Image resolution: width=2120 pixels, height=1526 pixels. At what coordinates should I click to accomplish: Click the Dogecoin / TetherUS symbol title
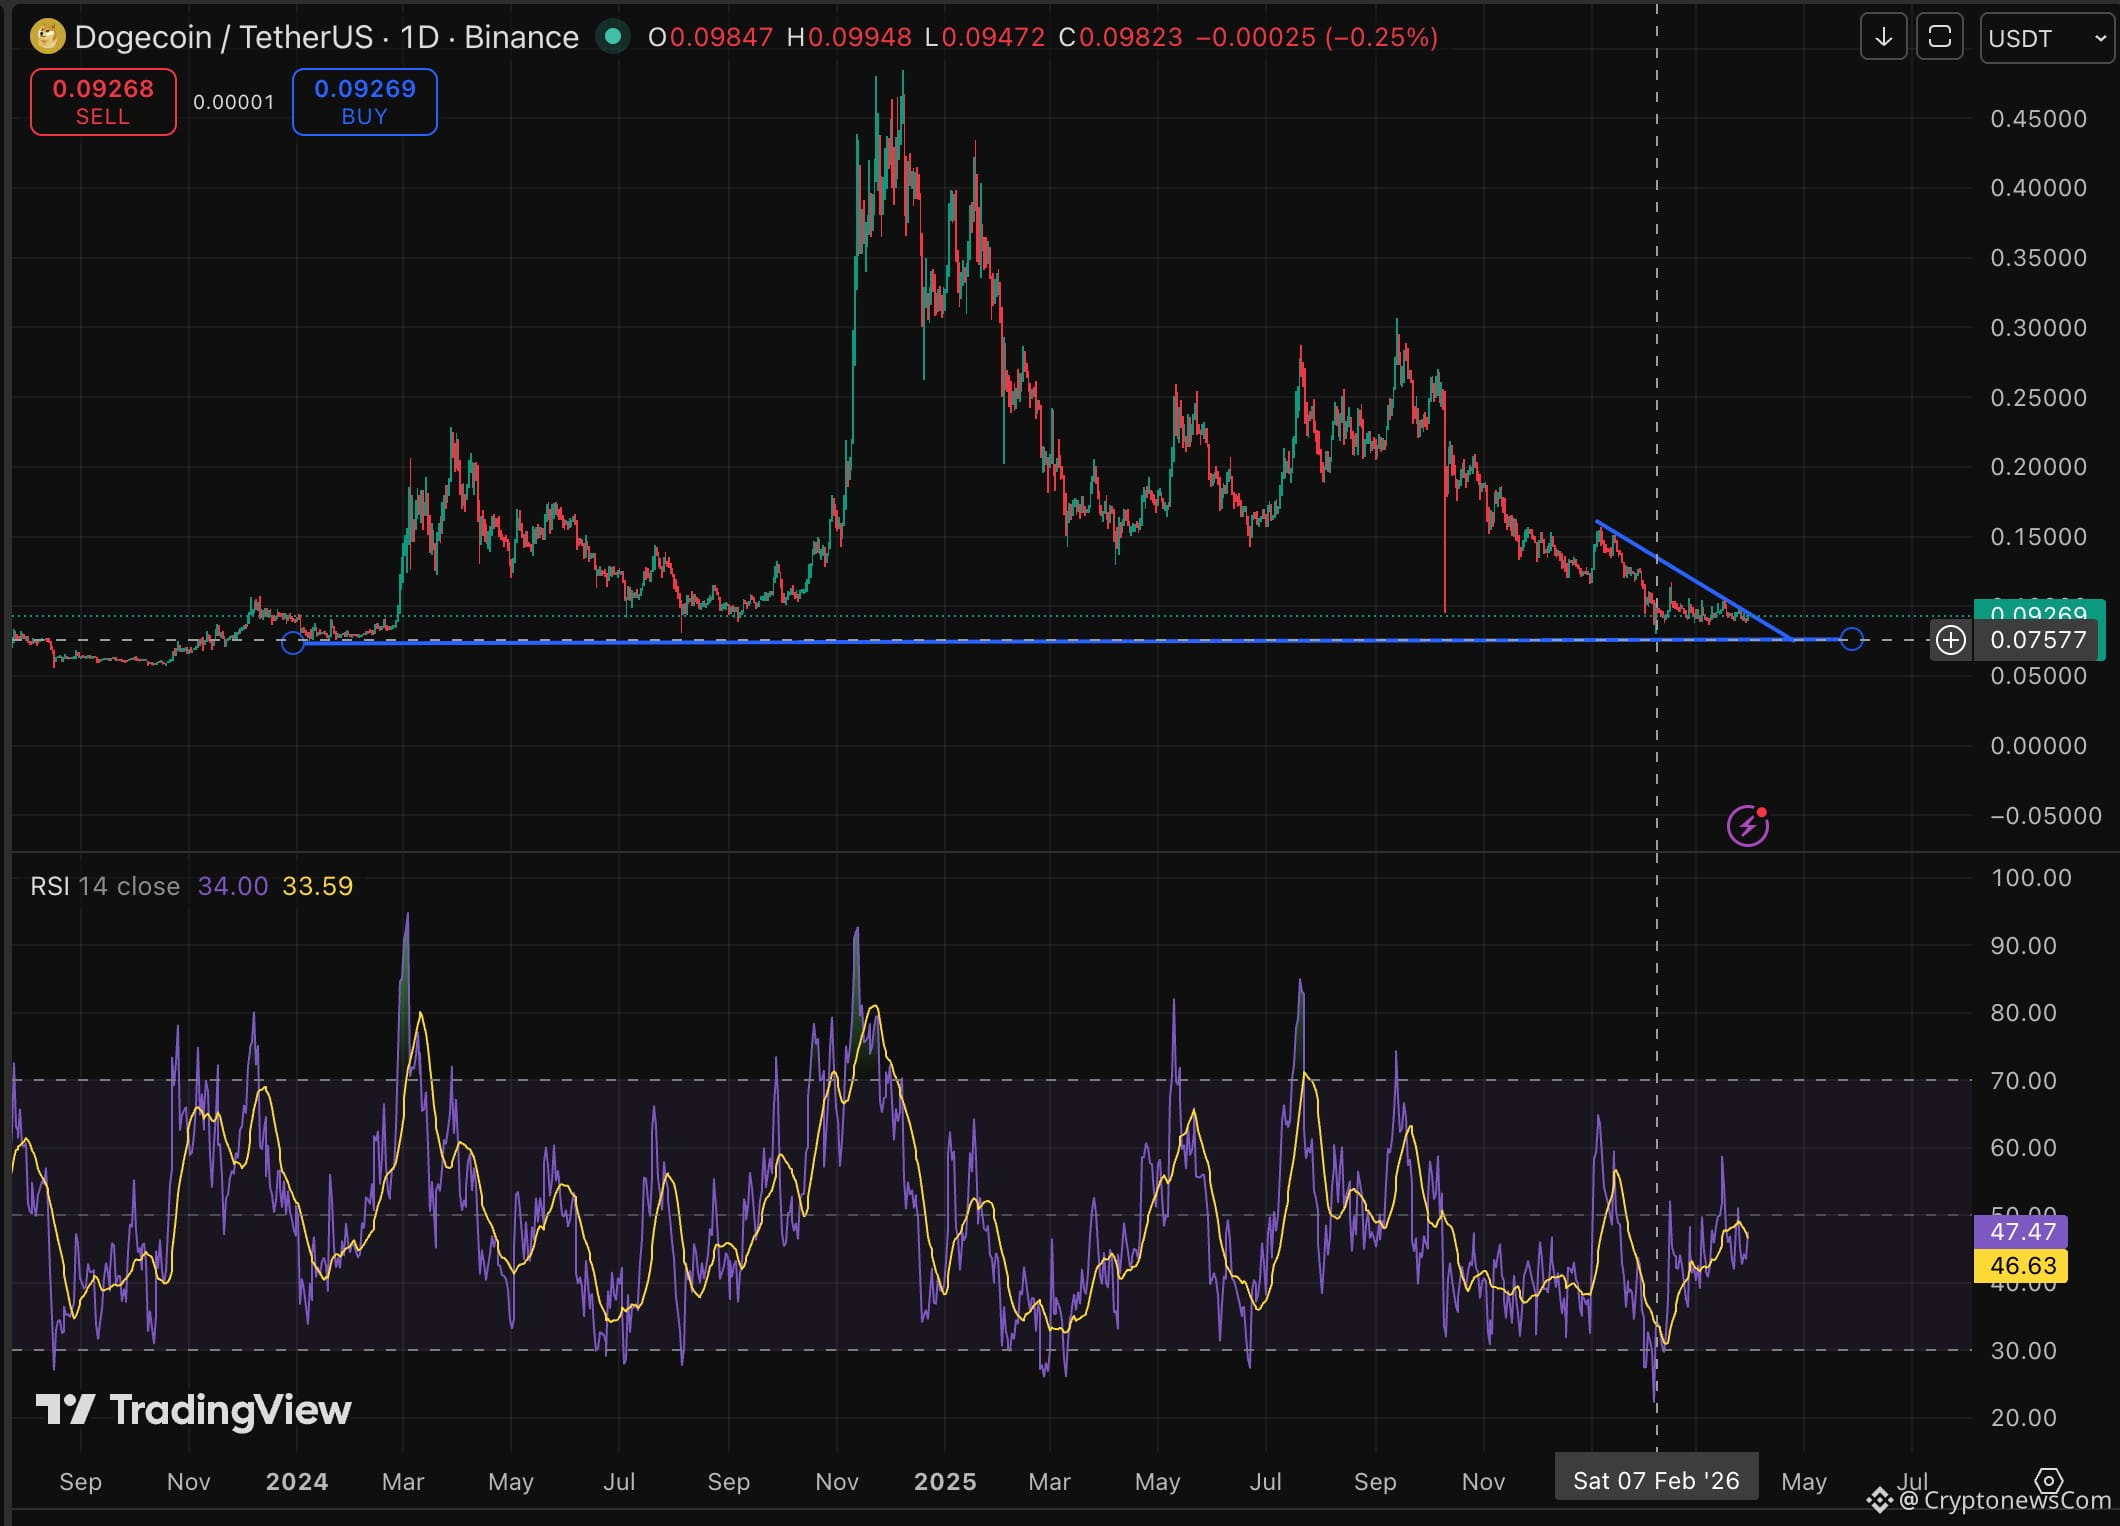tap(223, 37)
